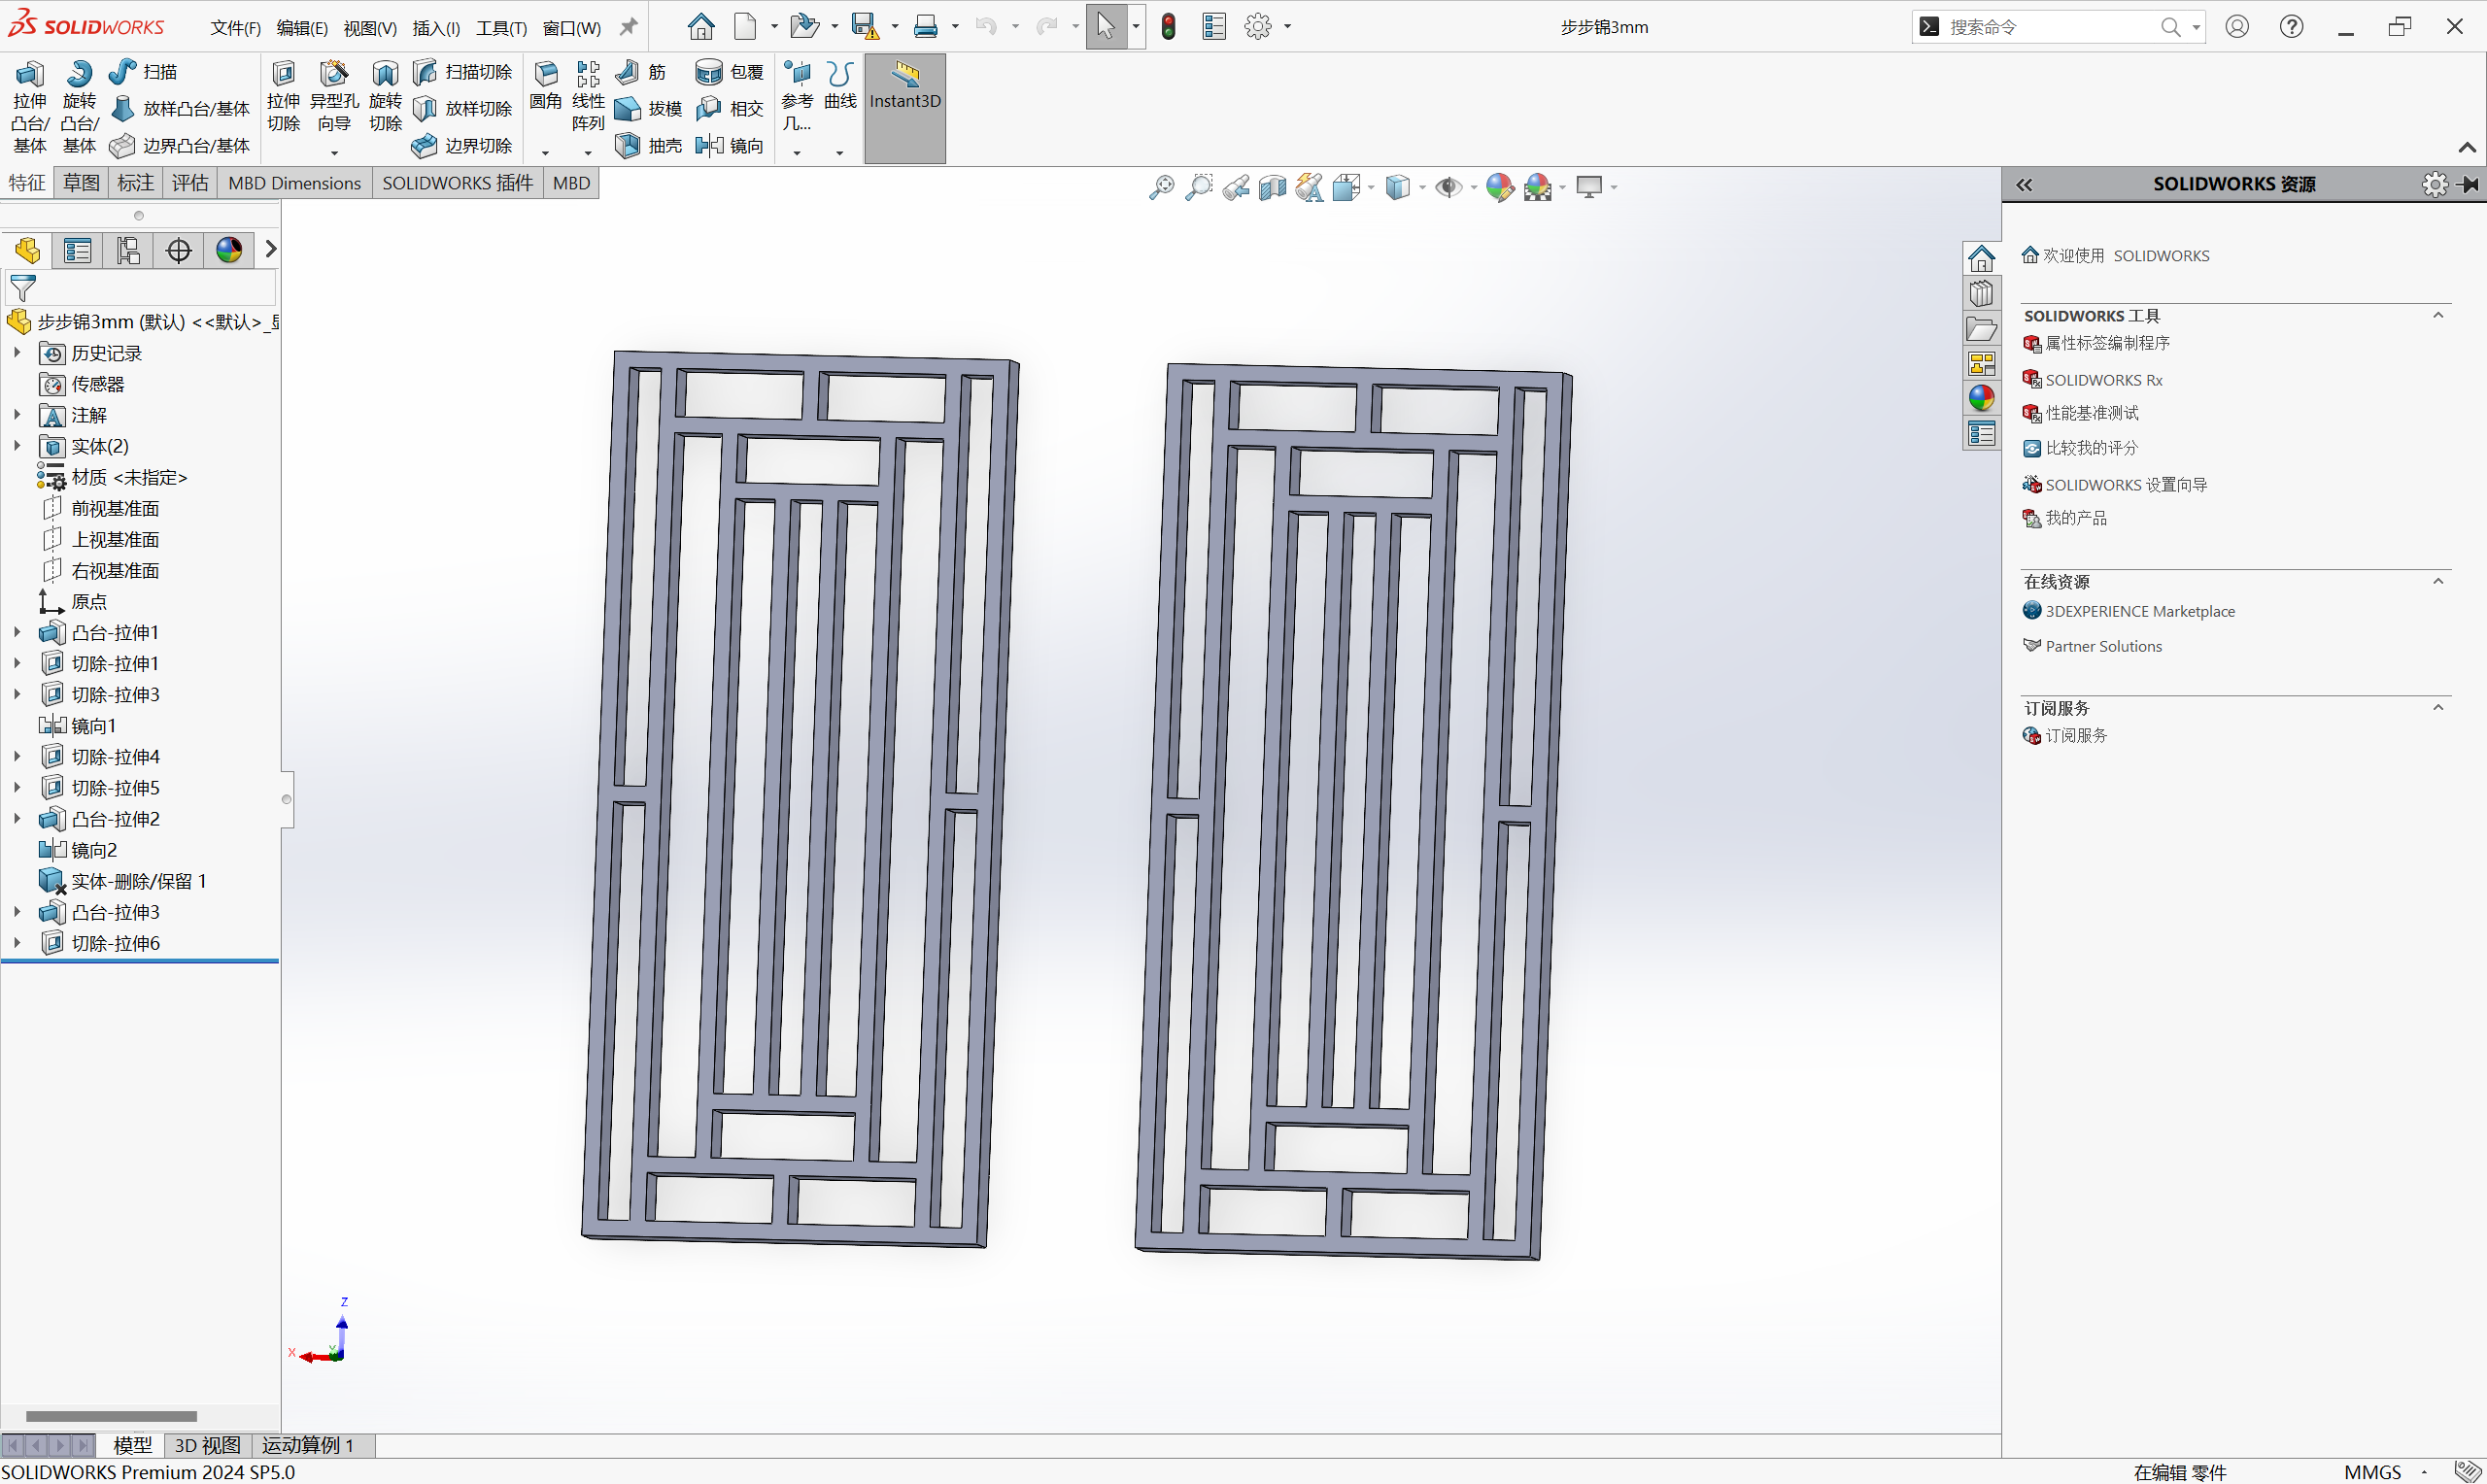Select the Revolved Cut (旋转切除) tool
Image resolution: width=2487 pixels, height=1484 pixels.
pos(385,97)
